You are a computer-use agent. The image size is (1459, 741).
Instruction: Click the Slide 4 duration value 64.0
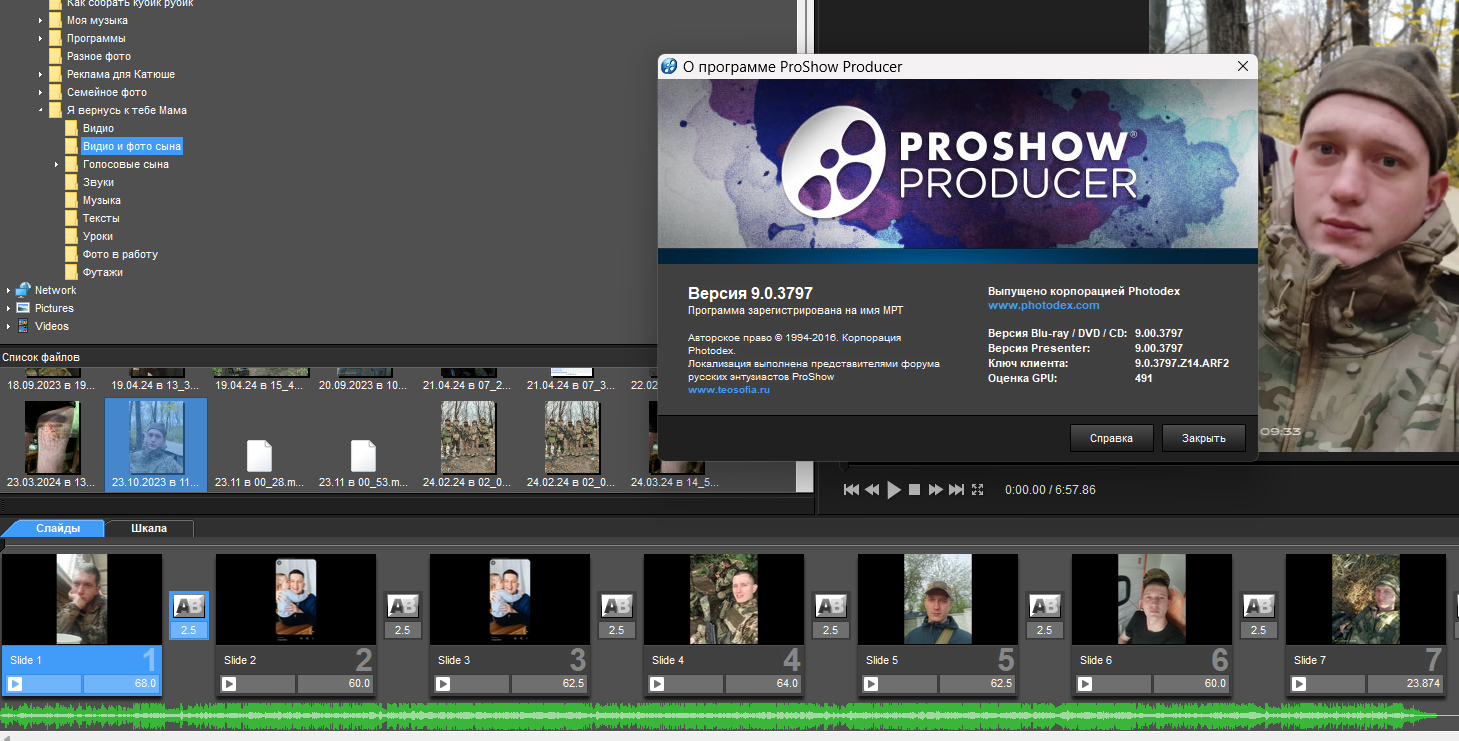coord(763,684)
